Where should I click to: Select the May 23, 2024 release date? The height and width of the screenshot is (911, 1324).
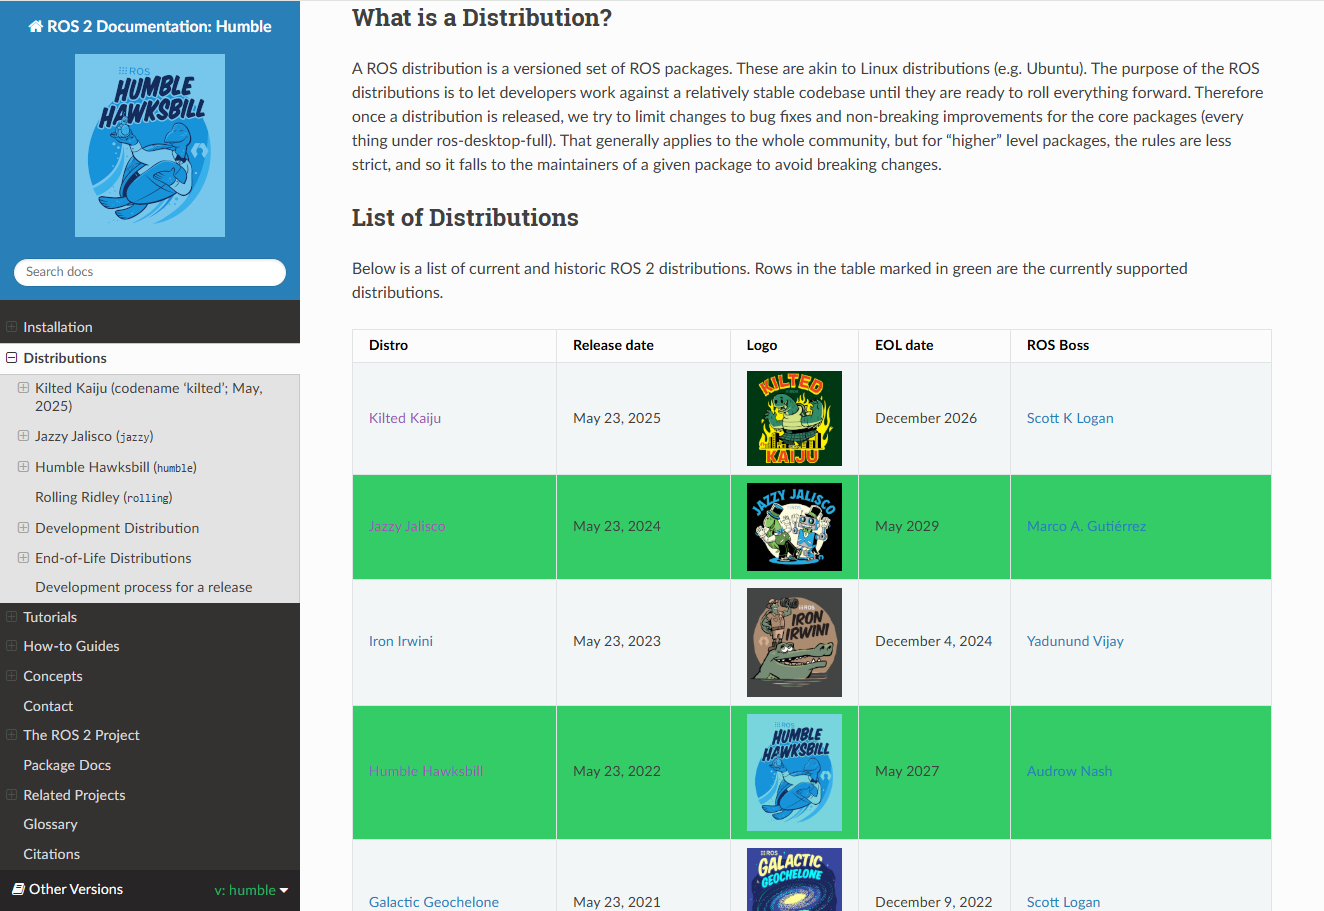coord(617,526)
